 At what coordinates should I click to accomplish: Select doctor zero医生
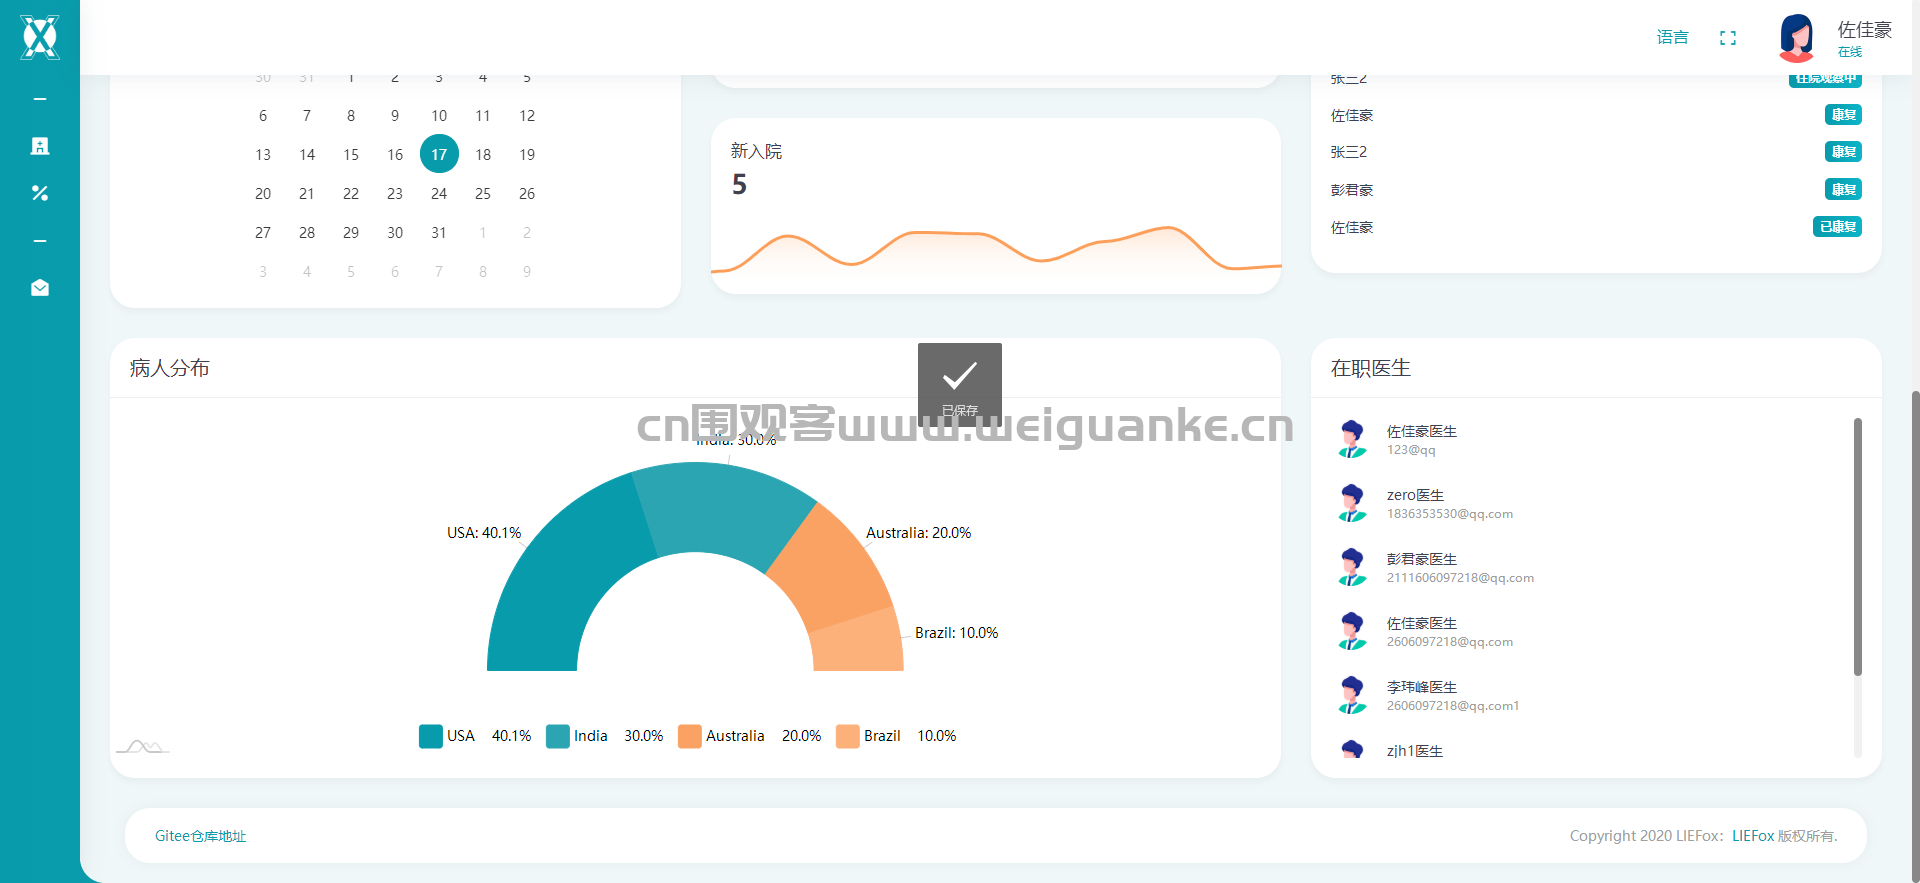point(1415,495)
